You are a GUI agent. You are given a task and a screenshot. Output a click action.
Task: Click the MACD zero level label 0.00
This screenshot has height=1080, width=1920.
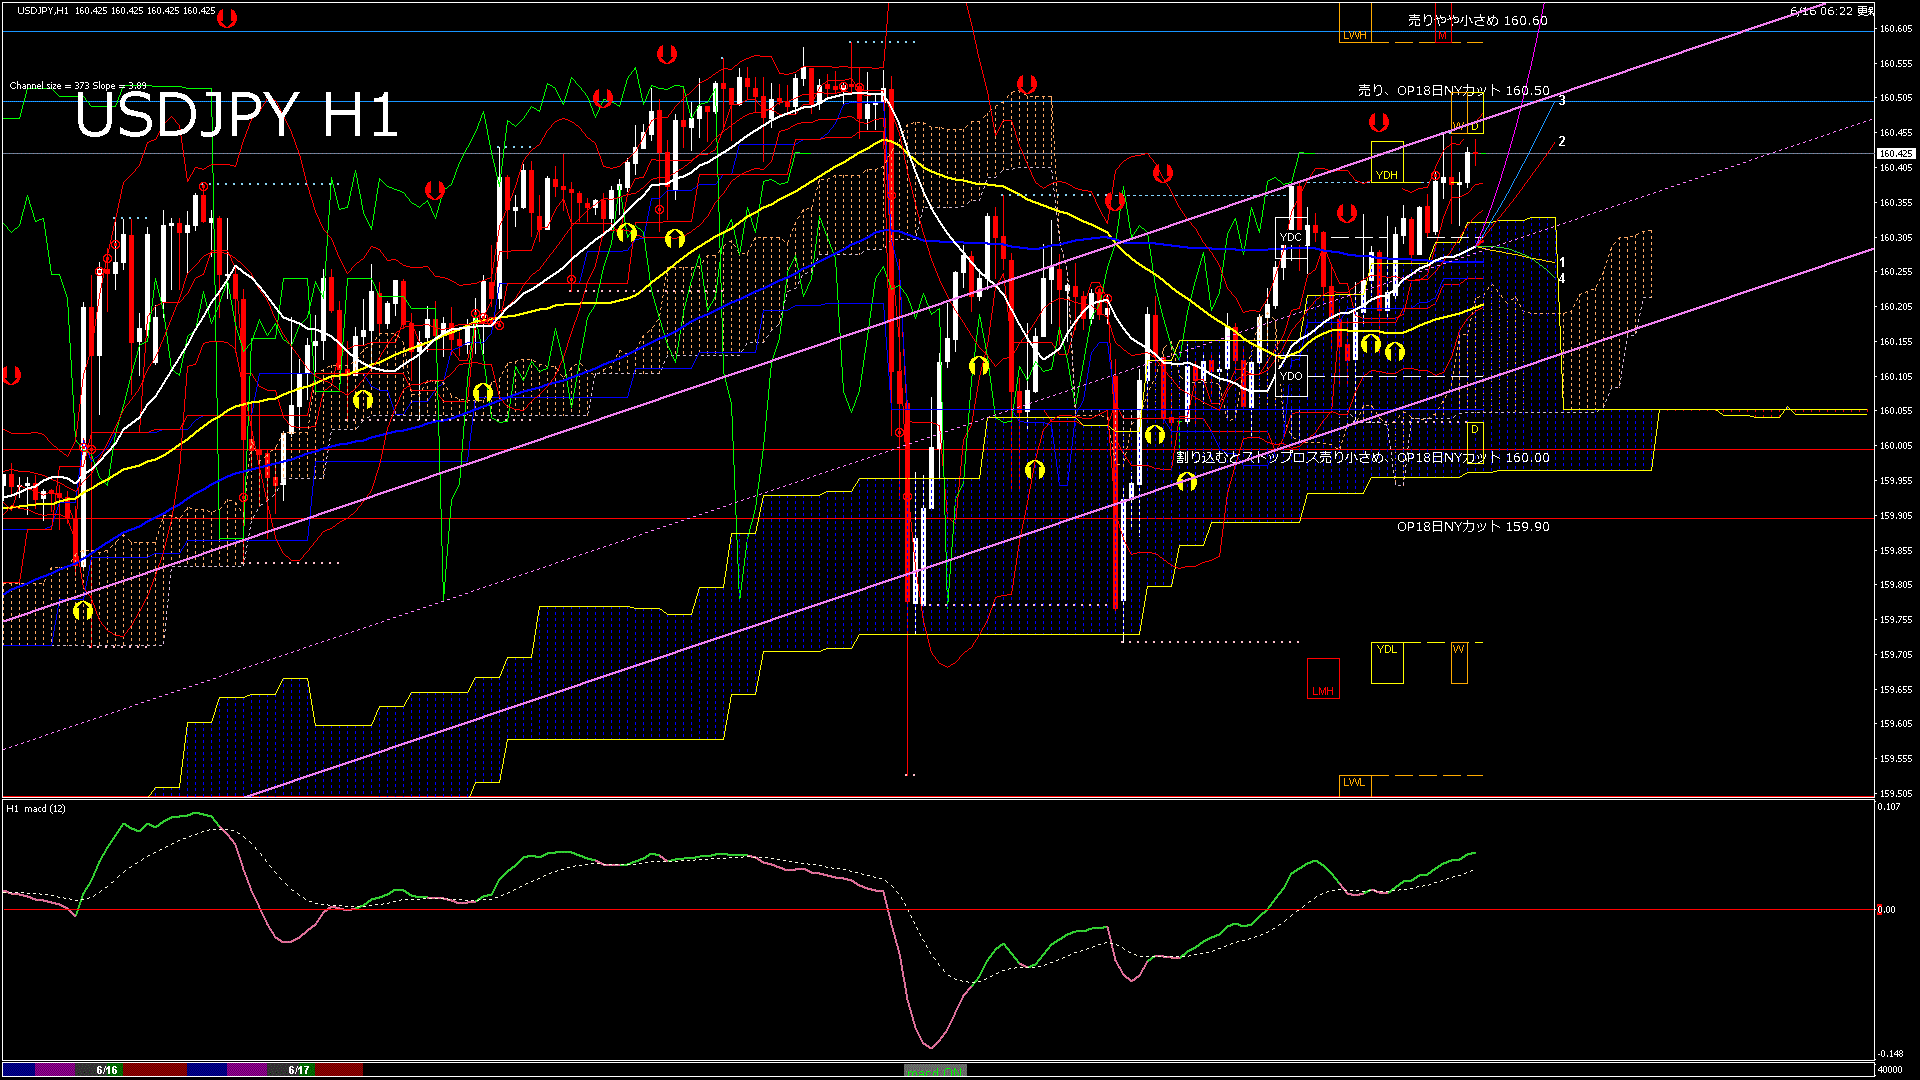tap(1886, 910)
